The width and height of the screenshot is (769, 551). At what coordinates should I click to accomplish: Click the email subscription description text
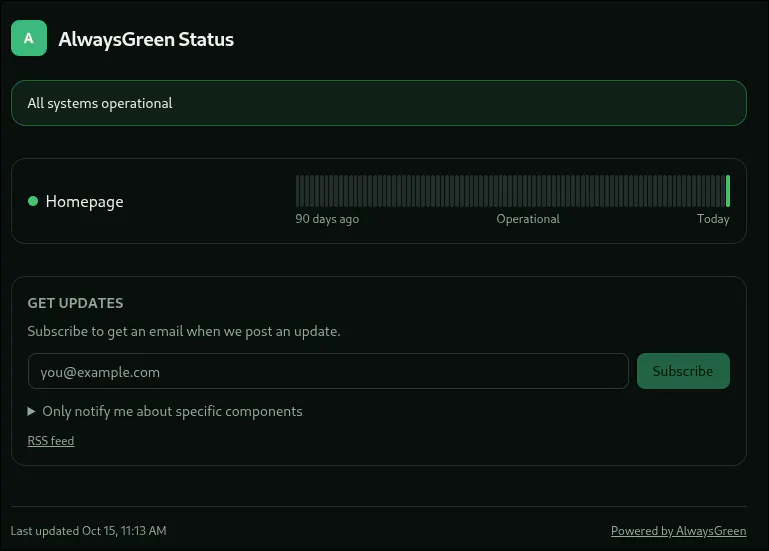point(184,332)
